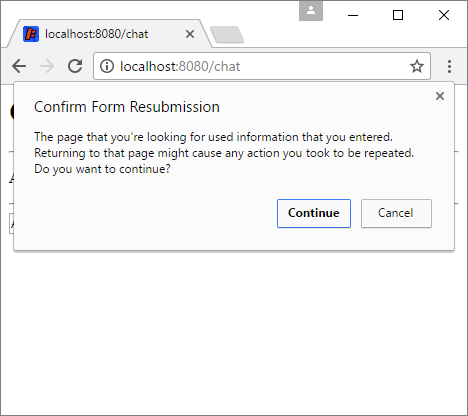Bookmark the page with star icon
This screenshot has height=416, width=468.
pyautogui.click(x=417, y=66)
